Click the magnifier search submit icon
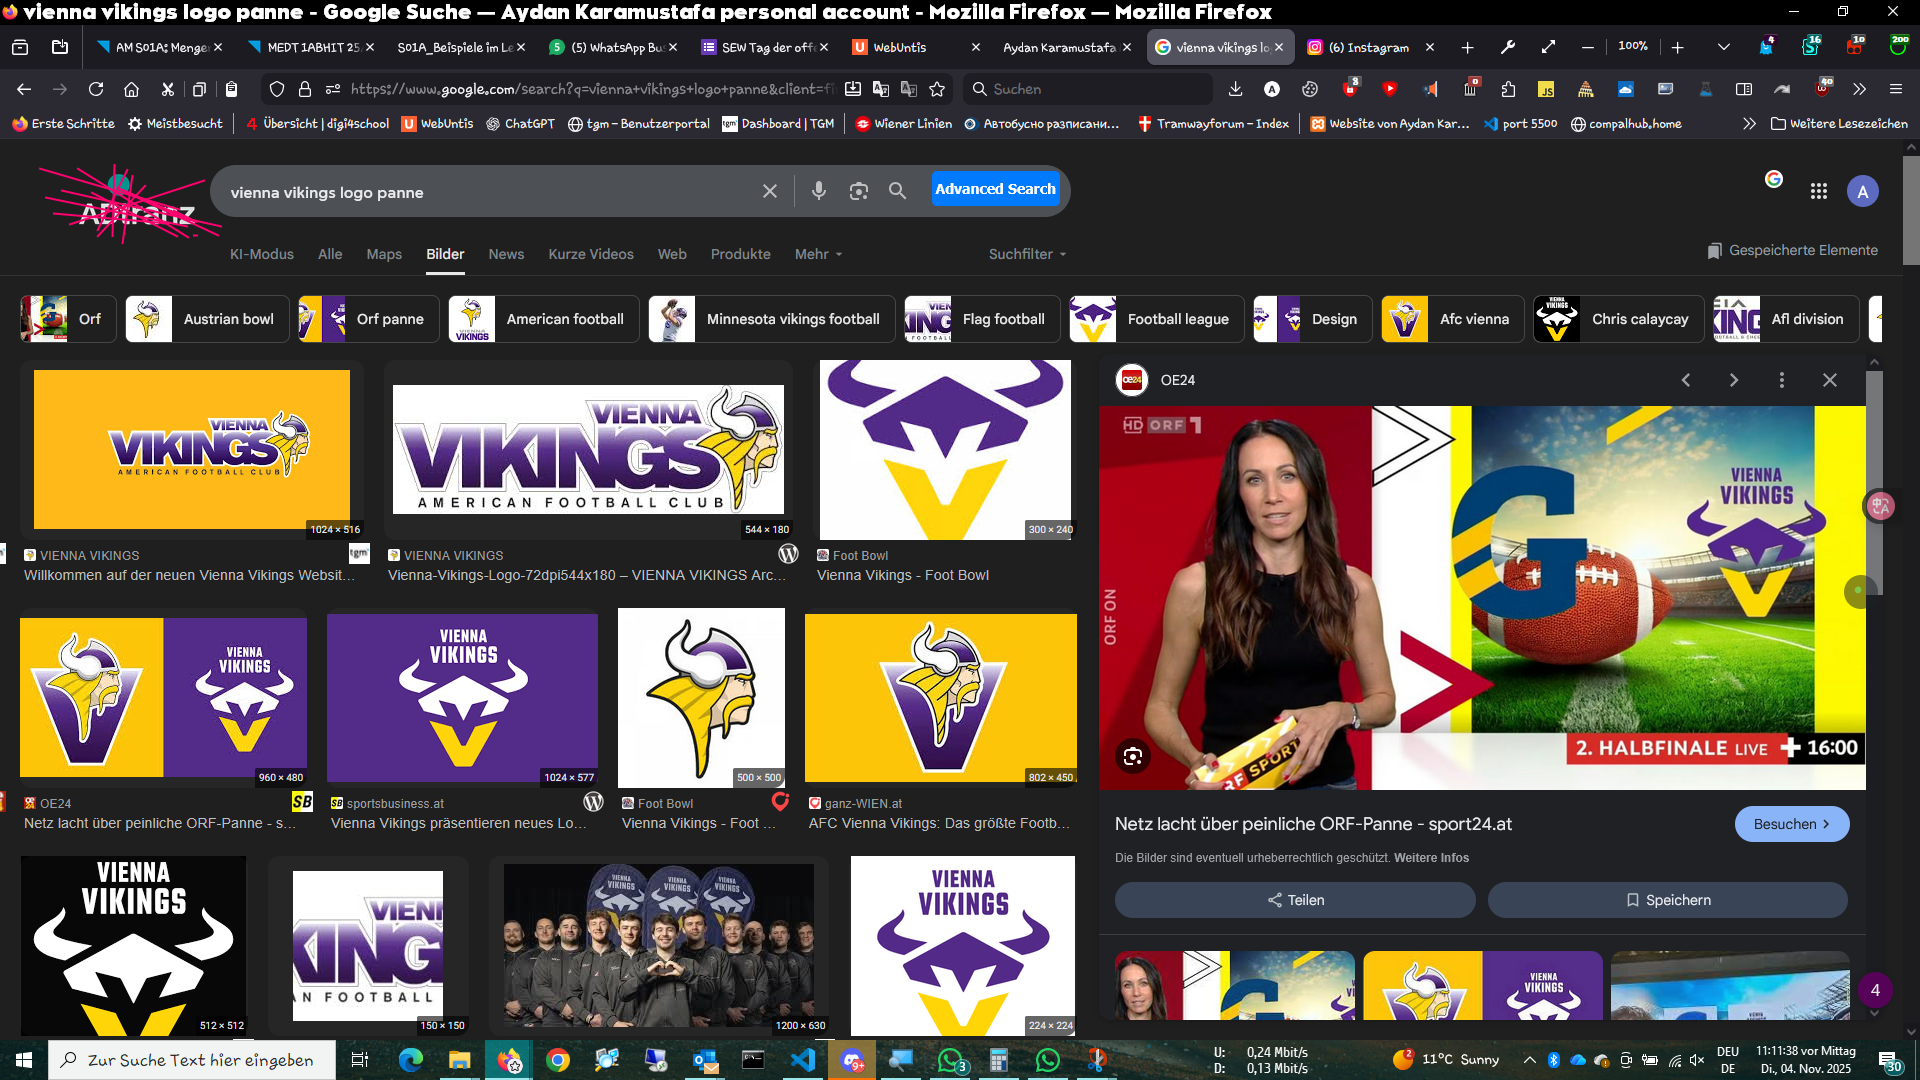Screen dimensions: 1920x1080 [898, 191]
